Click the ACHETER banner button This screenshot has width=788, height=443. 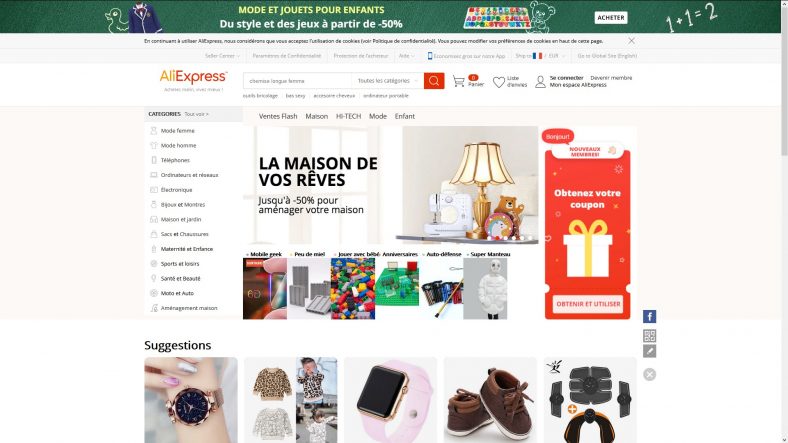click(x=611, y=18)
